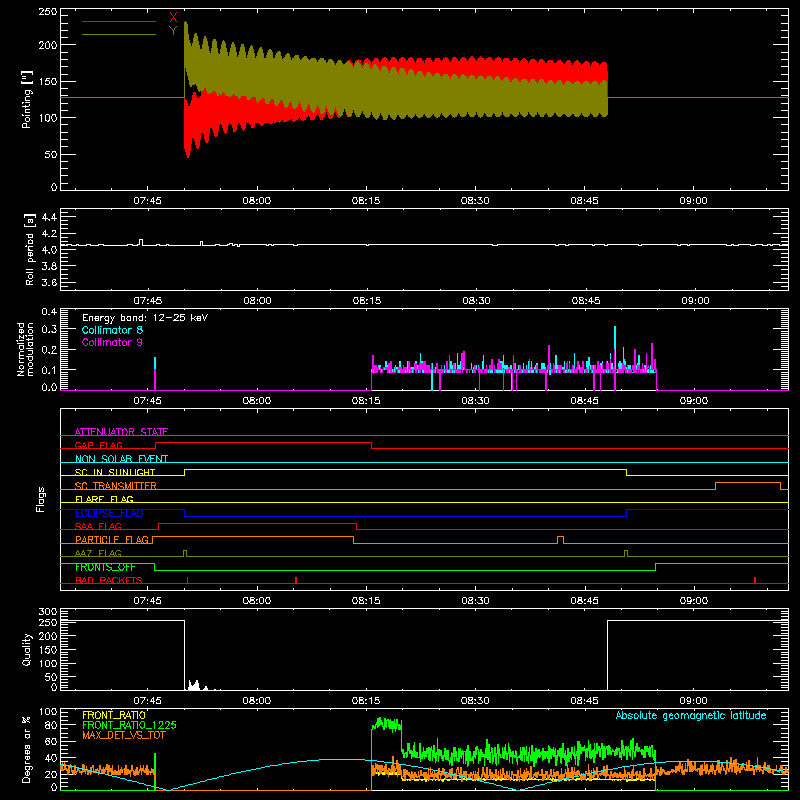The height and width of the screenshot is (800, 800).
Task: Click the green FRONTS_OFF label
Action: point(105,567)
